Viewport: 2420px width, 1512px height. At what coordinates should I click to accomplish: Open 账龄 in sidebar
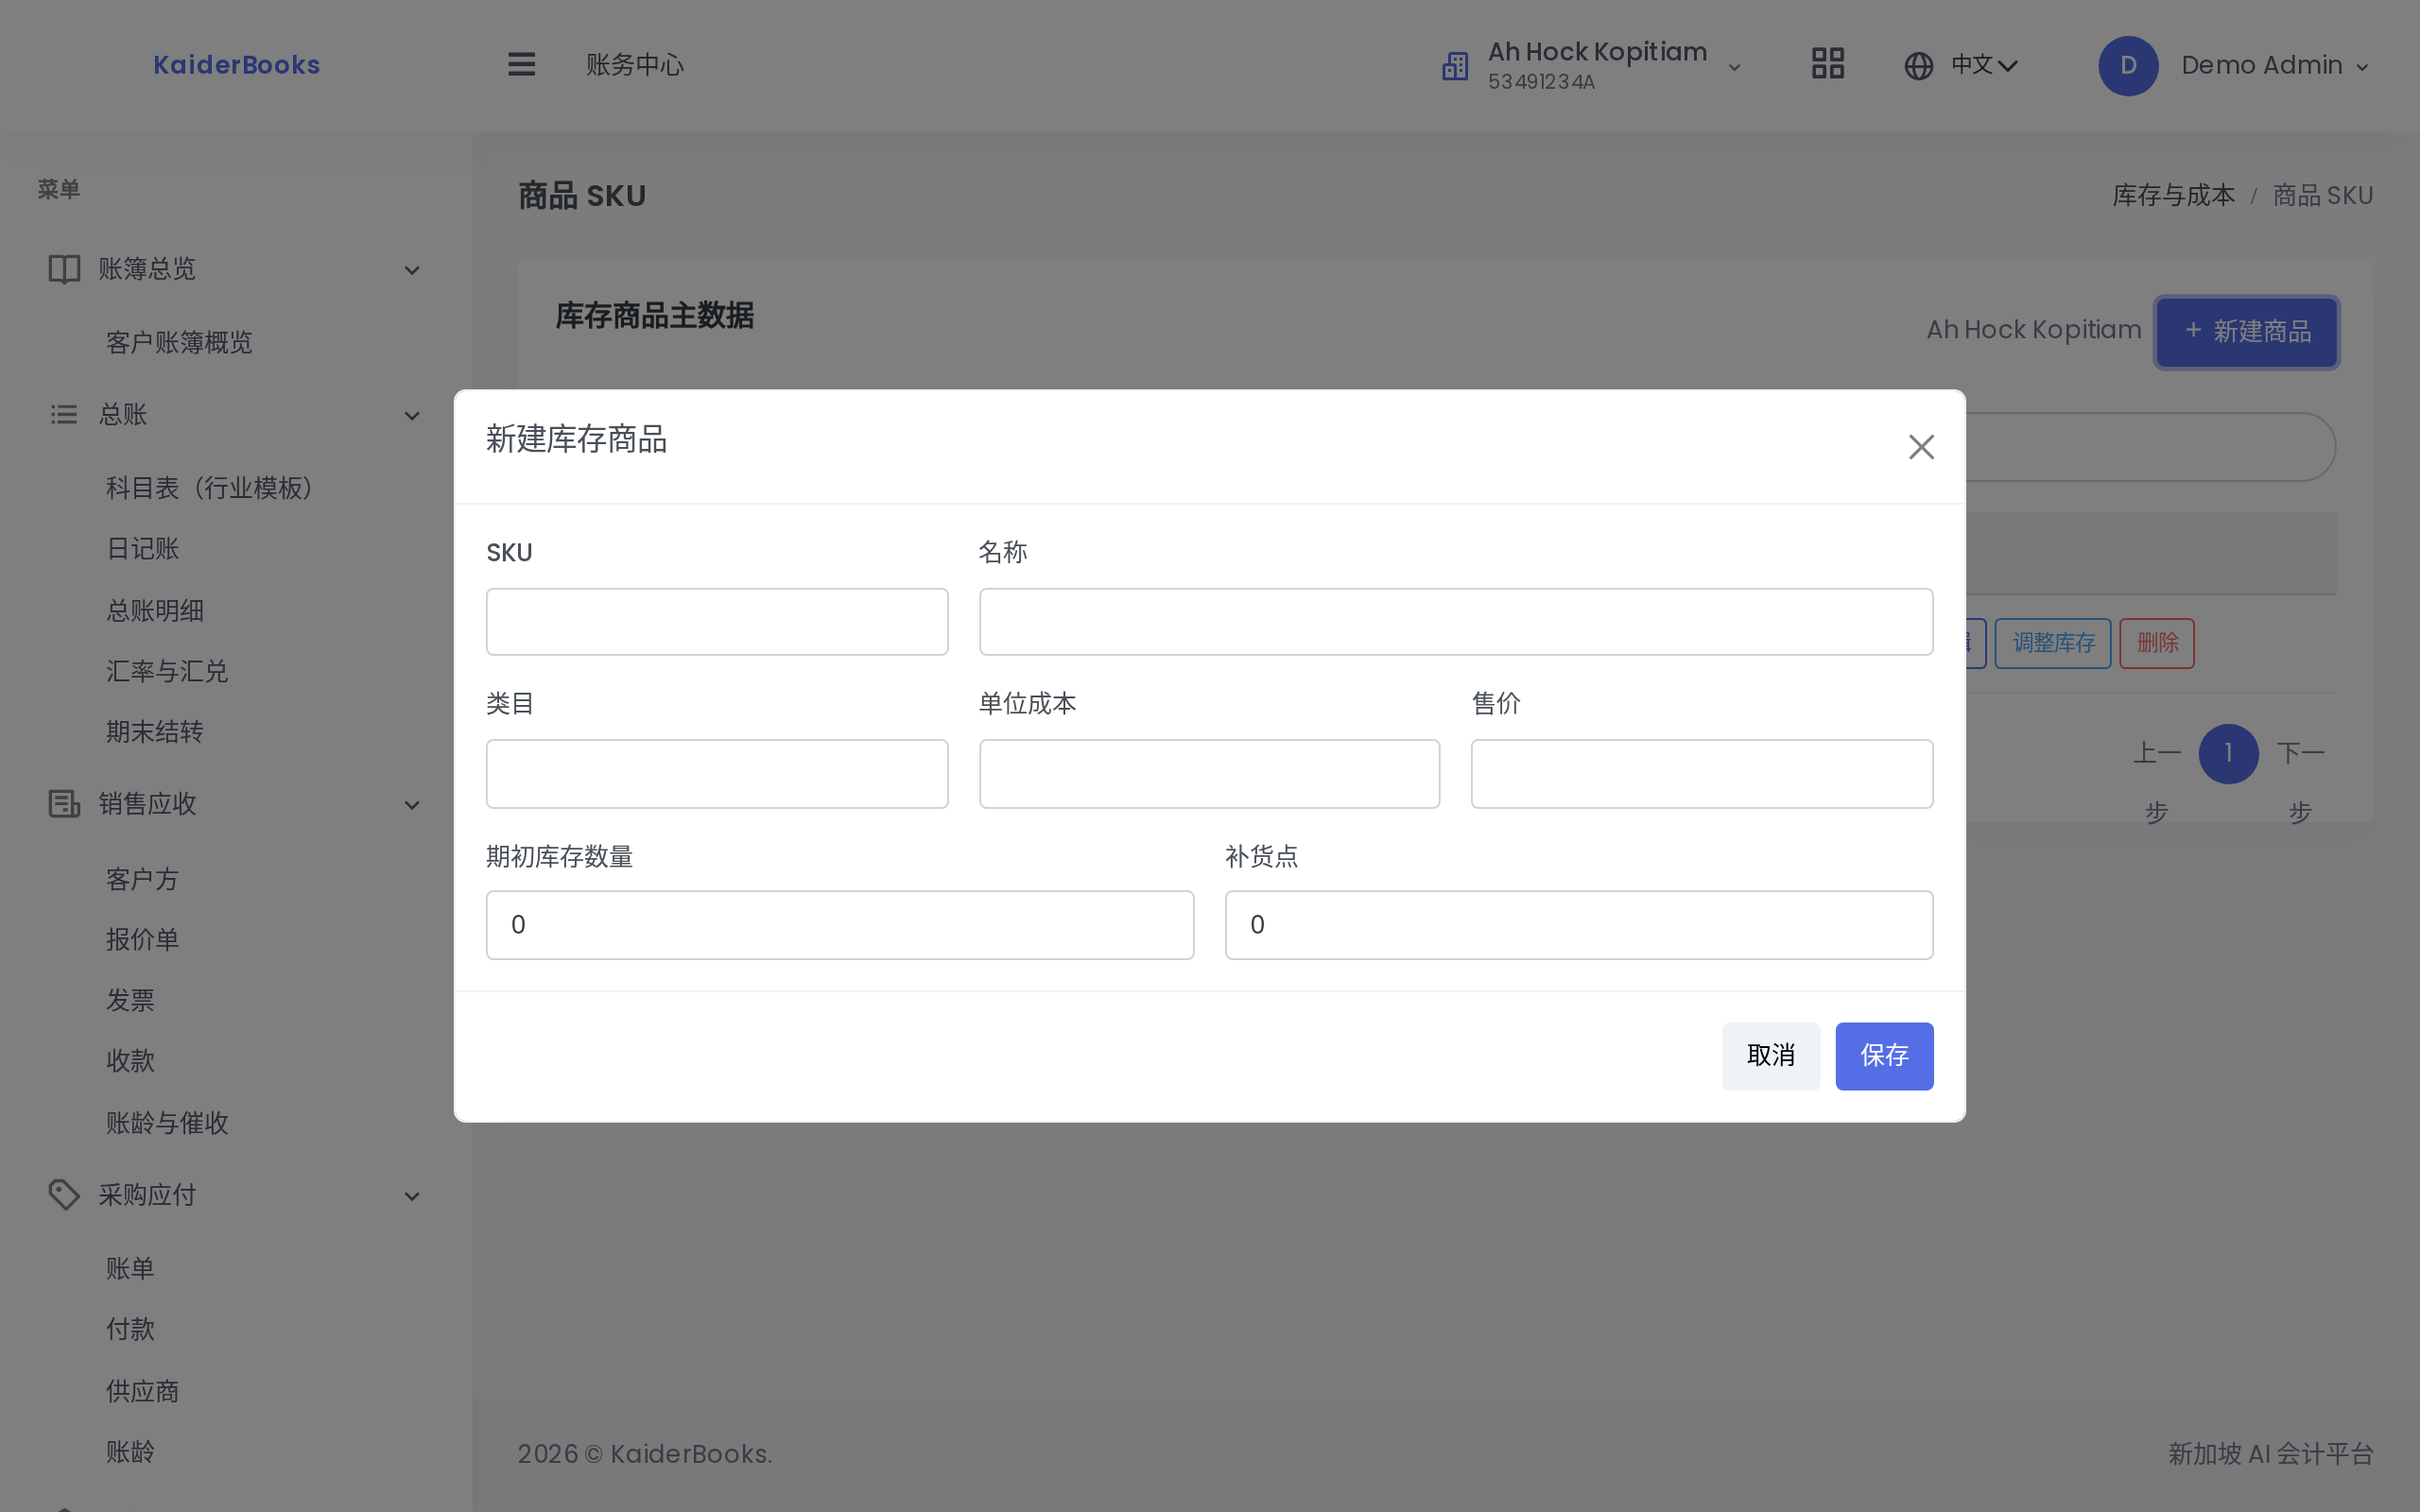point(131,1451)
